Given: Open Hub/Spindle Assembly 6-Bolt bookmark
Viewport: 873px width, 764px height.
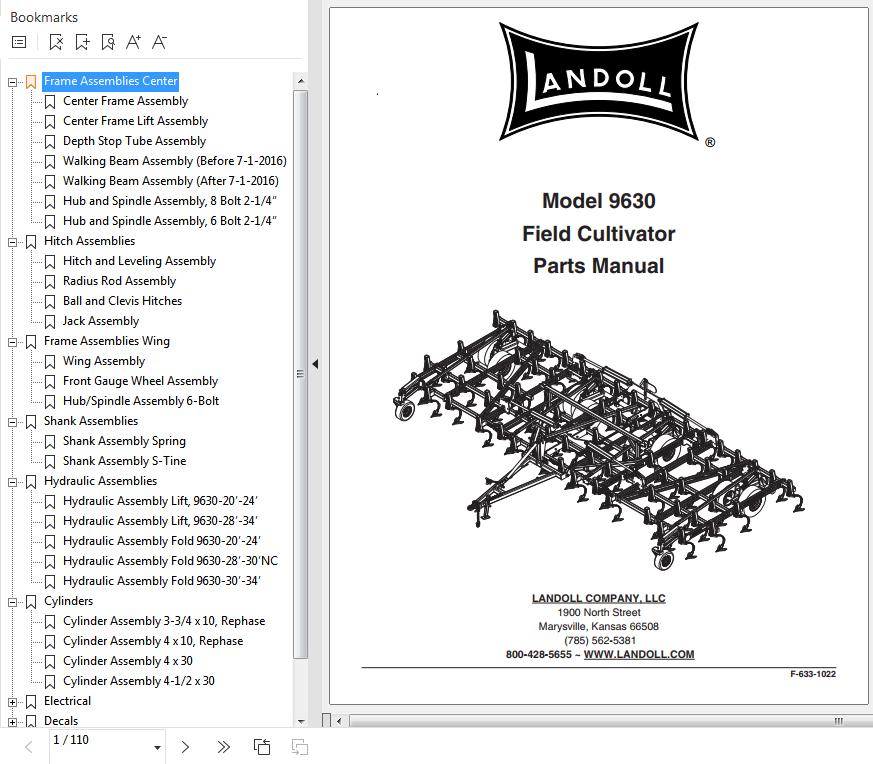Looking at the screenshot, I should click(x=141, y=401).
